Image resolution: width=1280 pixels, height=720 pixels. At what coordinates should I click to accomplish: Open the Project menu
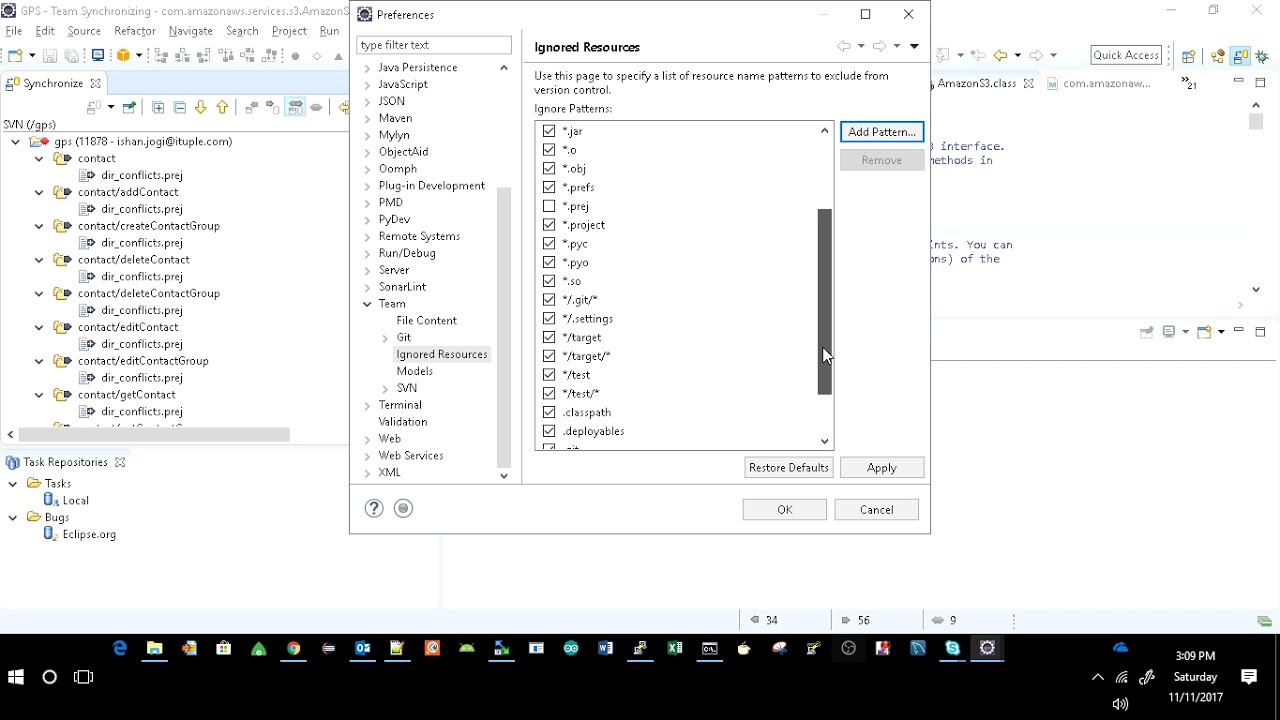pos(289,31)
